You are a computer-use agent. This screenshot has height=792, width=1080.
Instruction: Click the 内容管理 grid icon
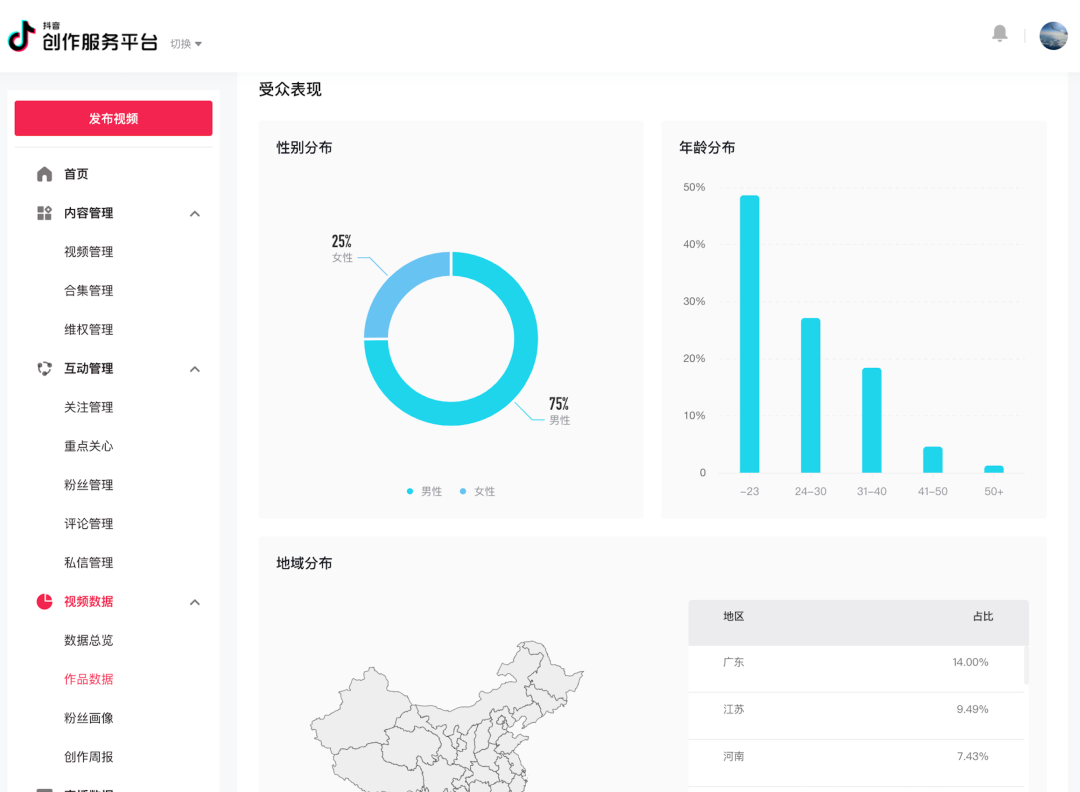point(44,213)
